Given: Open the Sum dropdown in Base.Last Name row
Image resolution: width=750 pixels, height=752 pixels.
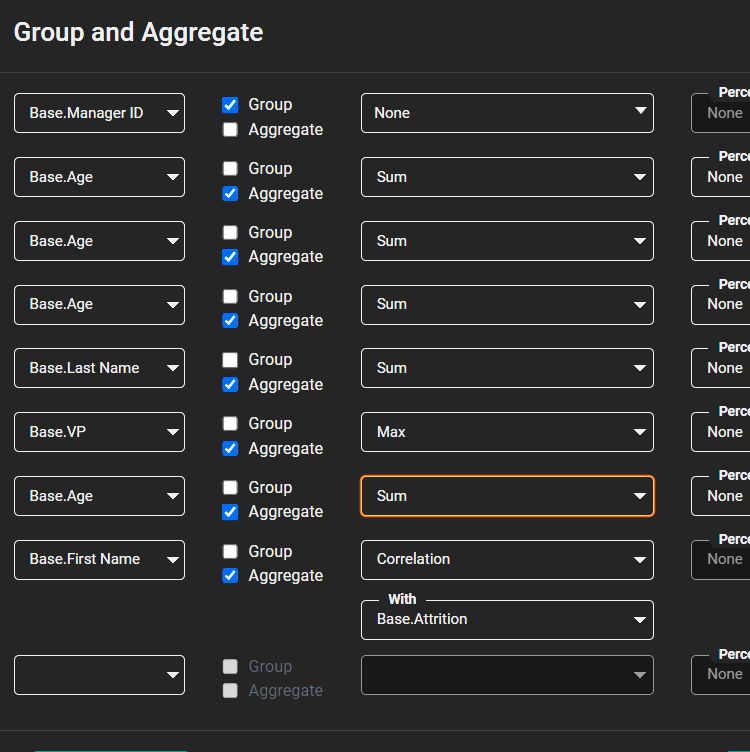Looking at the screenshot, I should 507,368.
